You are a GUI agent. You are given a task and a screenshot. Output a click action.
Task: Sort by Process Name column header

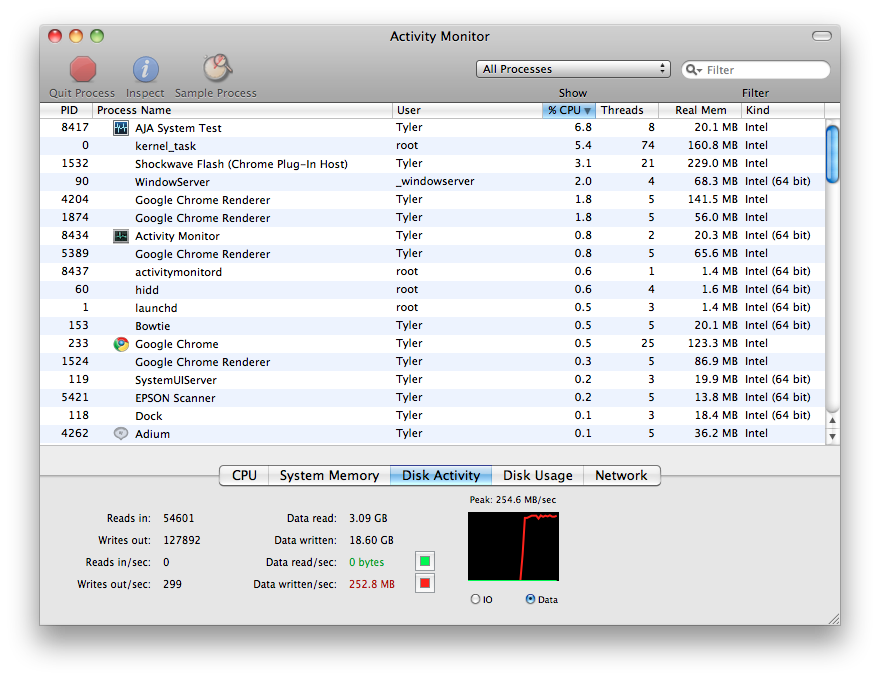click(242, 110)
